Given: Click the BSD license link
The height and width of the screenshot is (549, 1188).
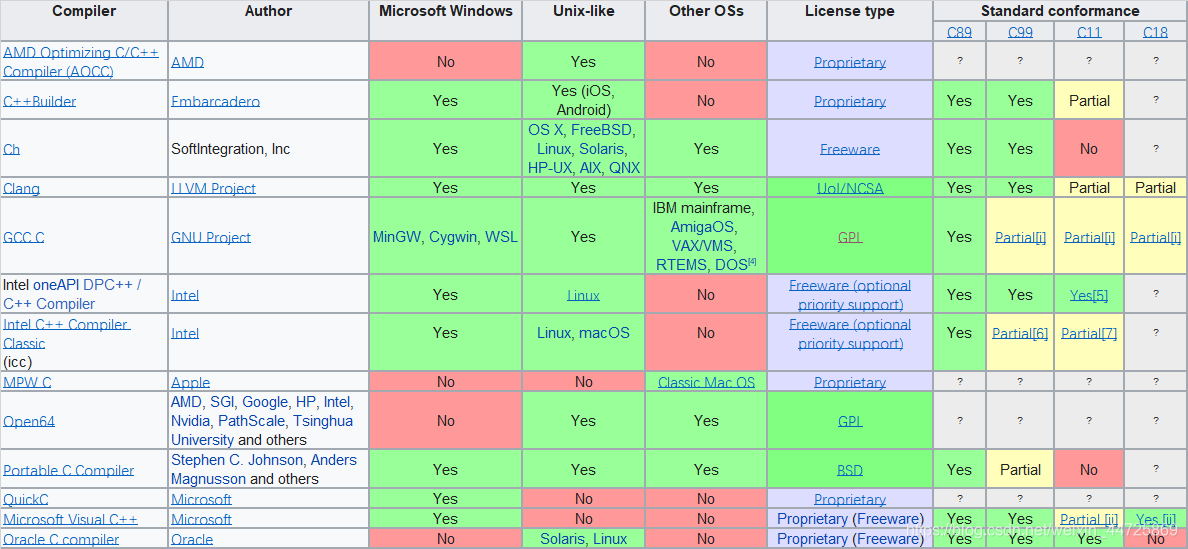Looking at the screenshot, I should click(850, 470).
